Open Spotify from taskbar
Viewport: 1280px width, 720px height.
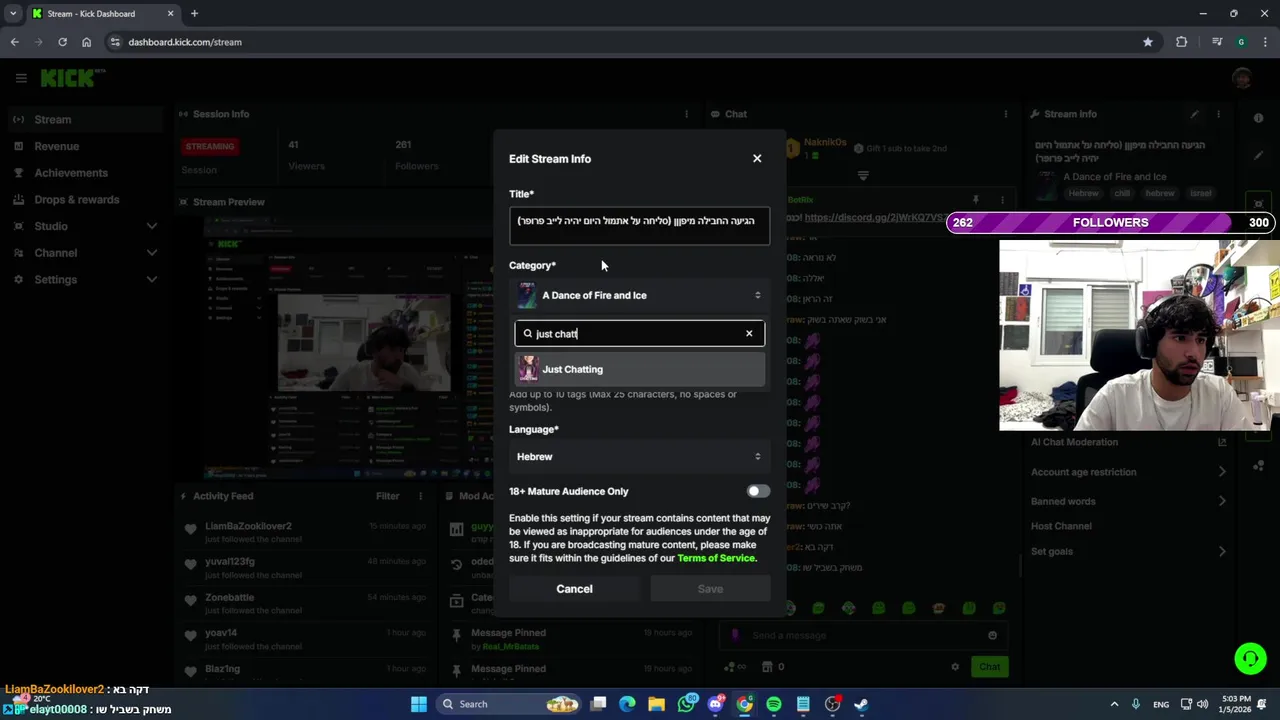coord(774,704)
